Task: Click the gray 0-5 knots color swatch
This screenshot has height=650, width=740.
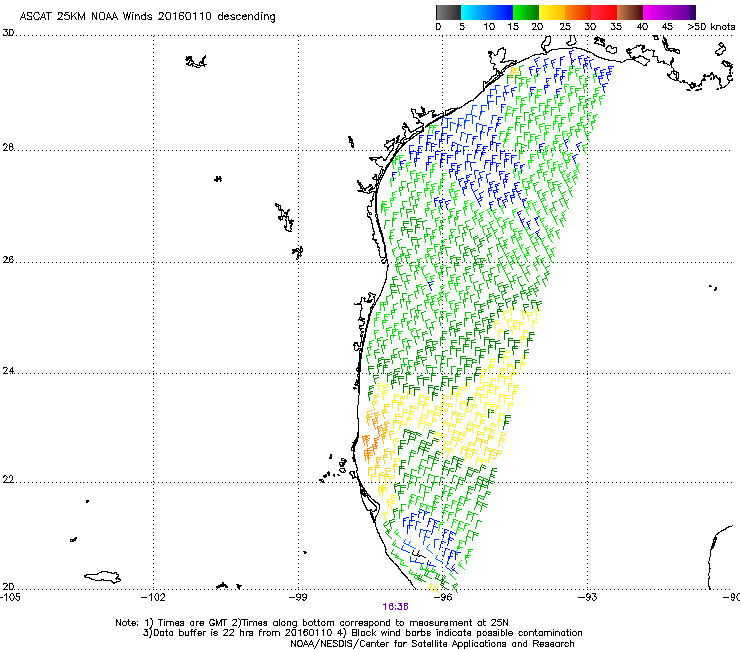Action: [x=448, y=12]
